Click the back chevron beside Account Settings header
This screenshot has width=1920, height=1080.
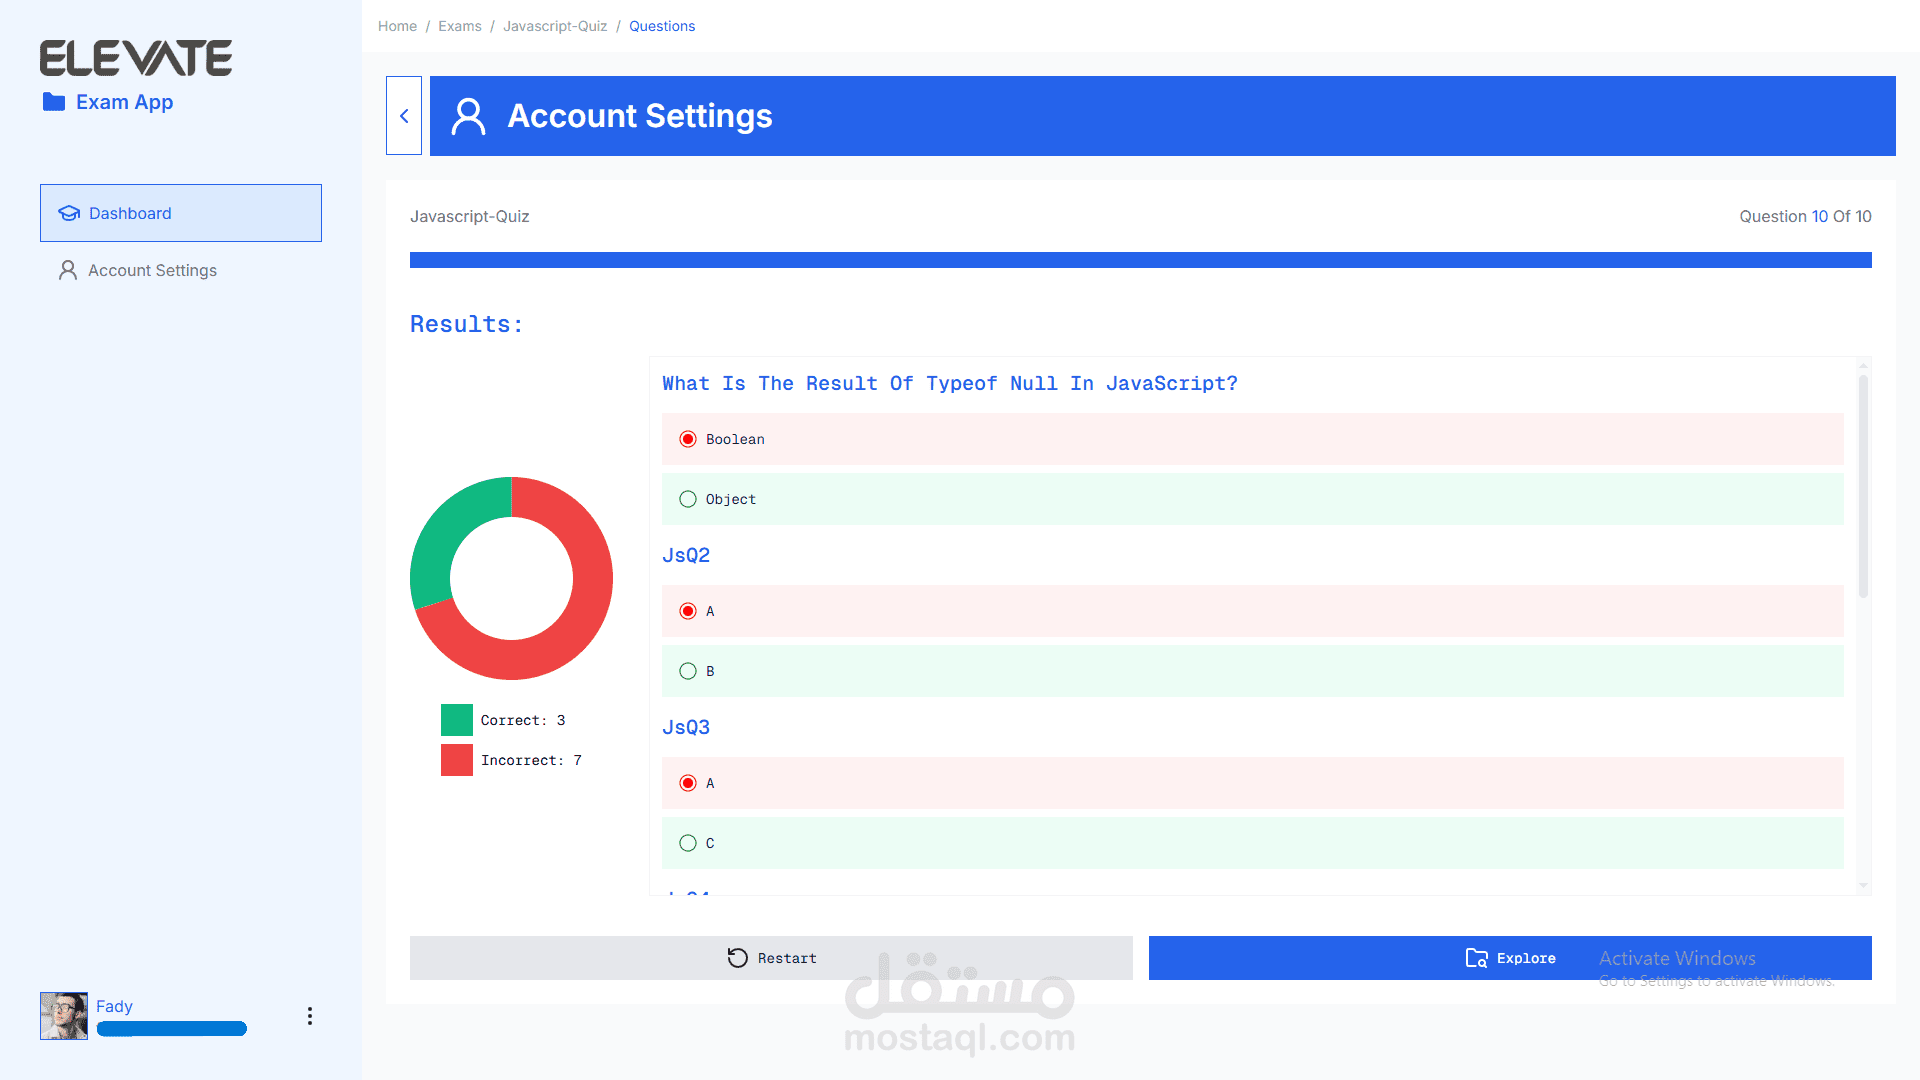pos(404,116)
